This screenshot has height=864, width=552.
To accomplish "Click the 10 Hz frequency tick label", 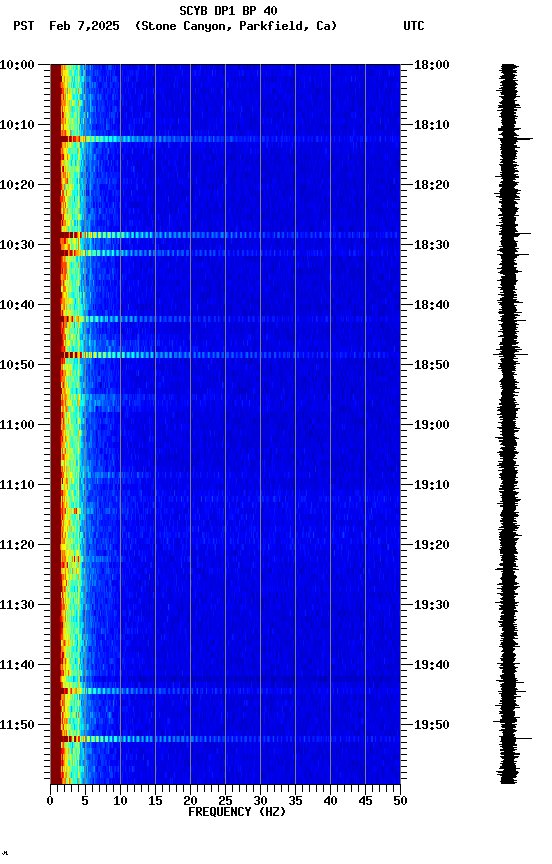I will pyautogui.click(x=120, y=801).
